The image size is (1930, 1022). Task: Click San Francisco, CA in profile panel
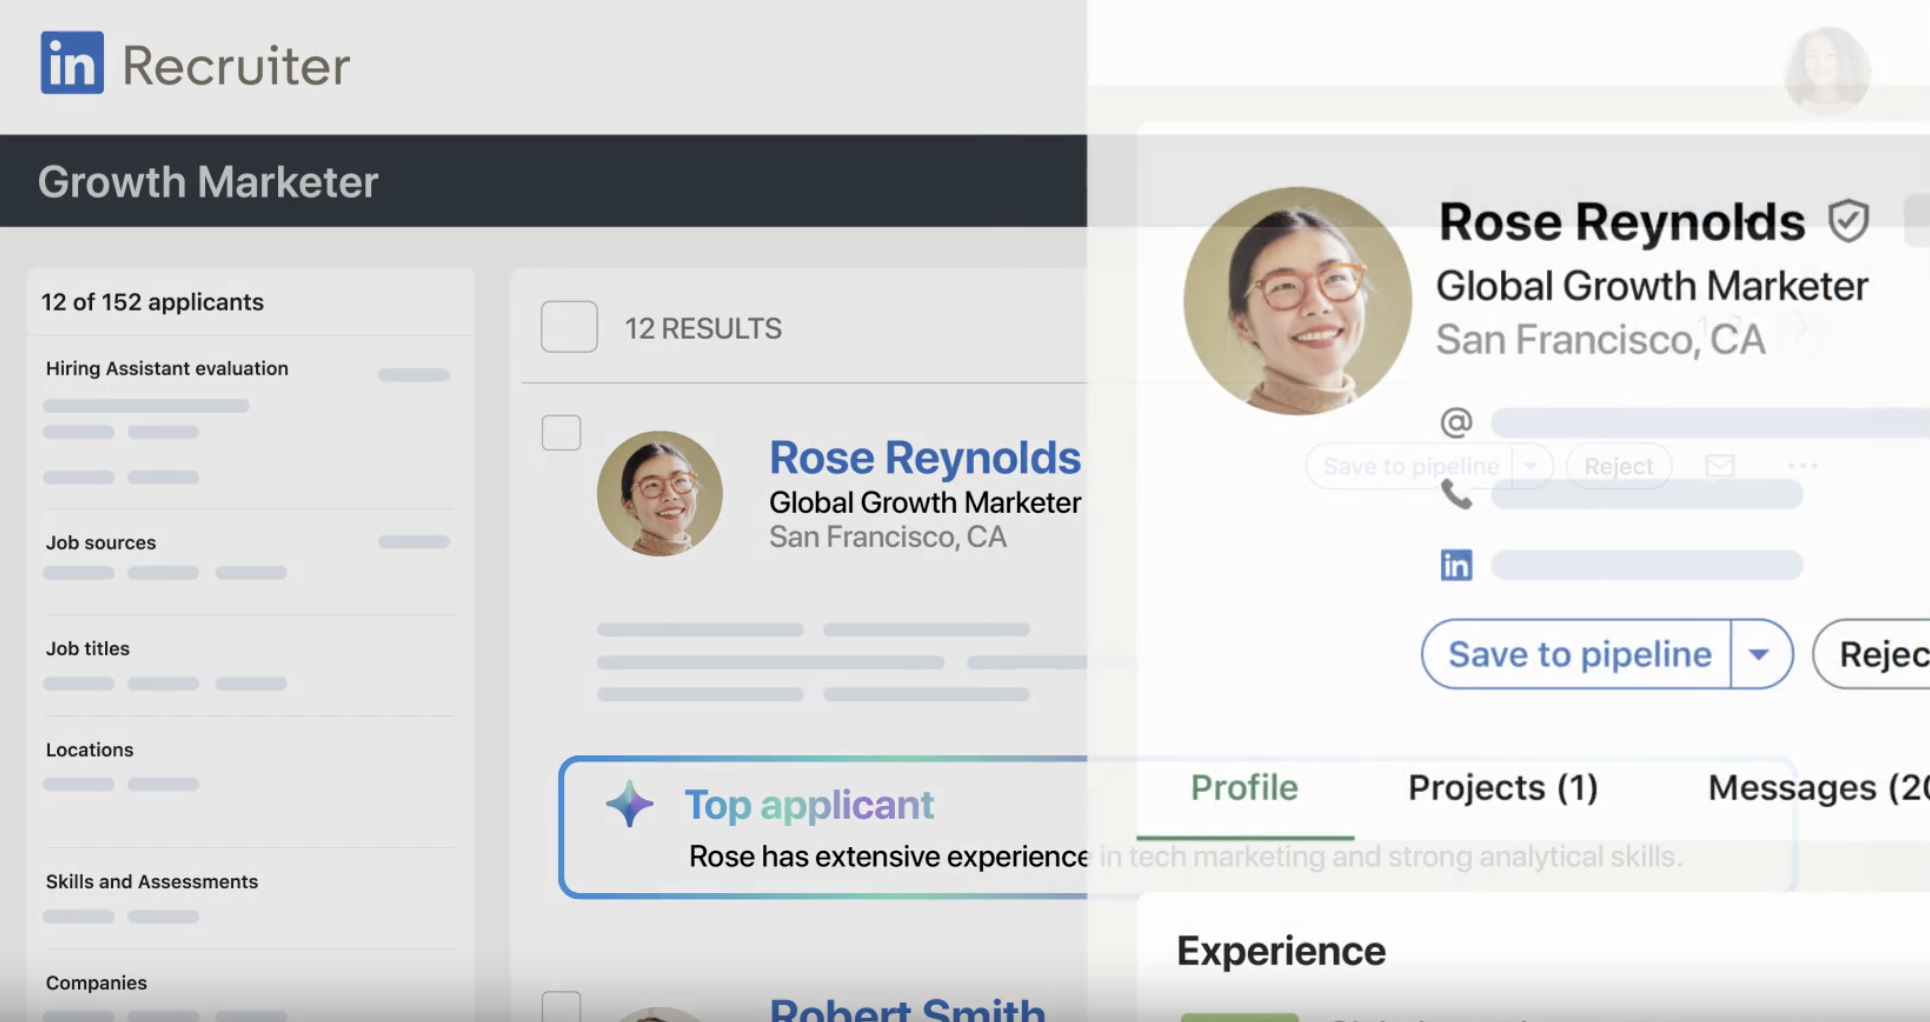click(1601, 340)
